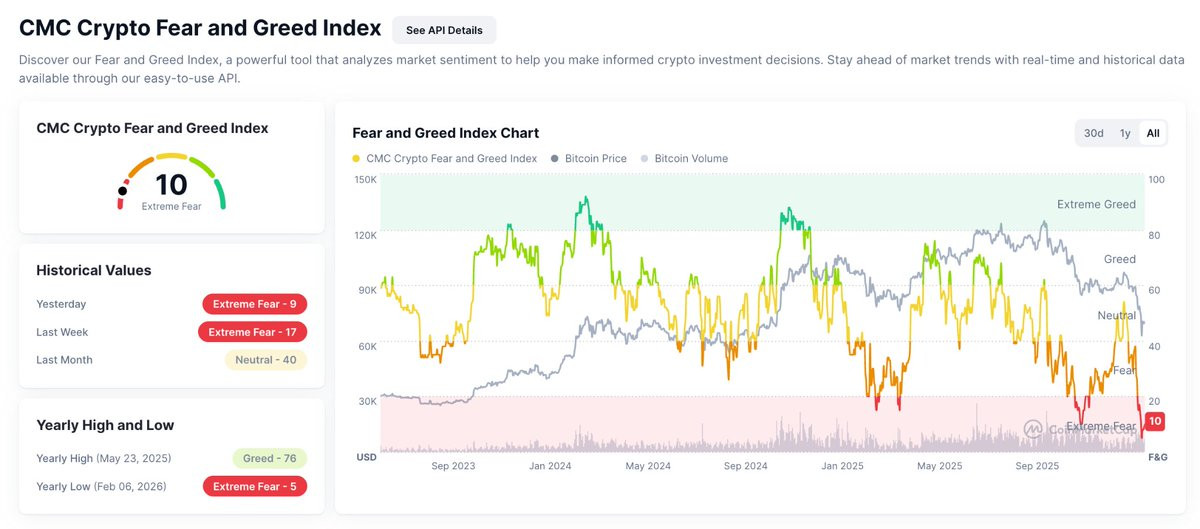
Task: Switch chart range to 30d
Action: [x=1094, y=133]
